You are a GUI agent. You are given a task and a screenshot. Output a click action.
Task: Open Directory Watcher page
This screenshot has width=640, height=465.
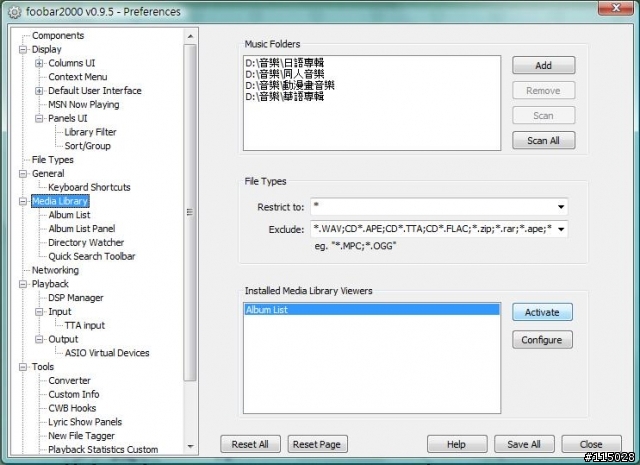tap(86, 243)
